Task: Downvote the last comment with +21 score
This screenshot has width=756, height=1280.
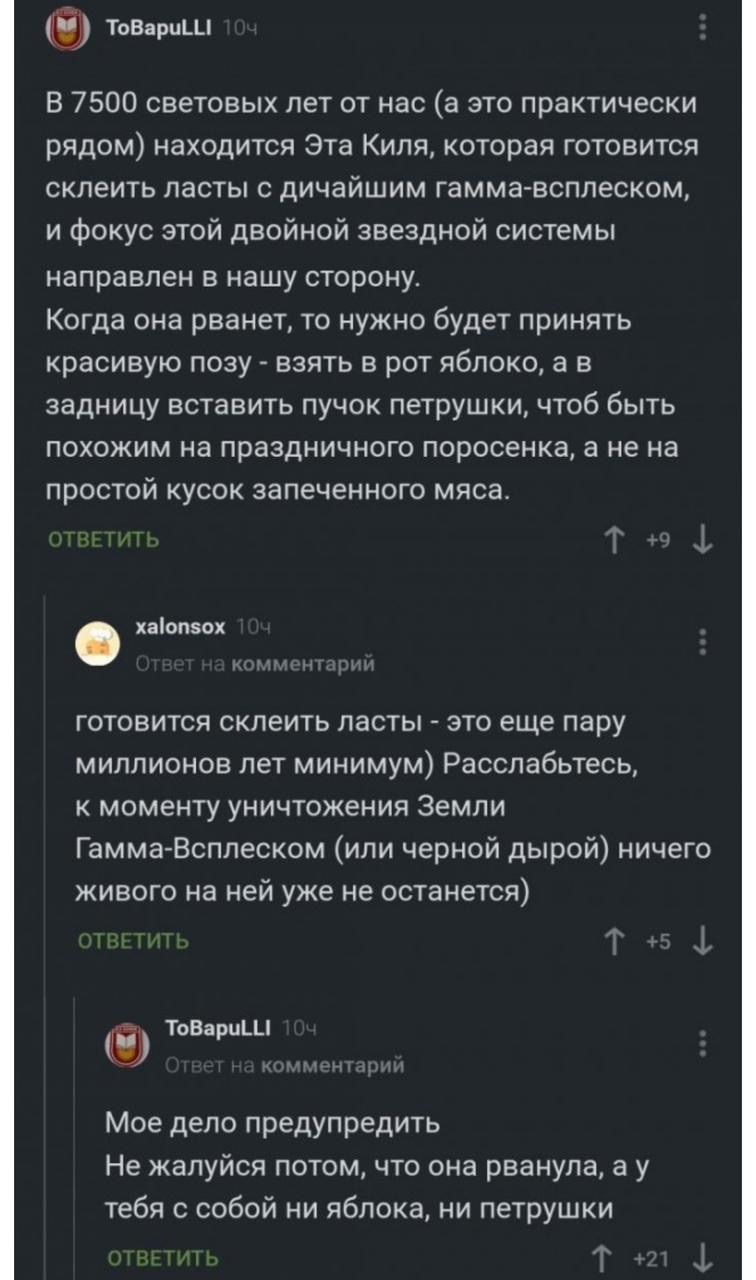Action: coord(706,1257)
